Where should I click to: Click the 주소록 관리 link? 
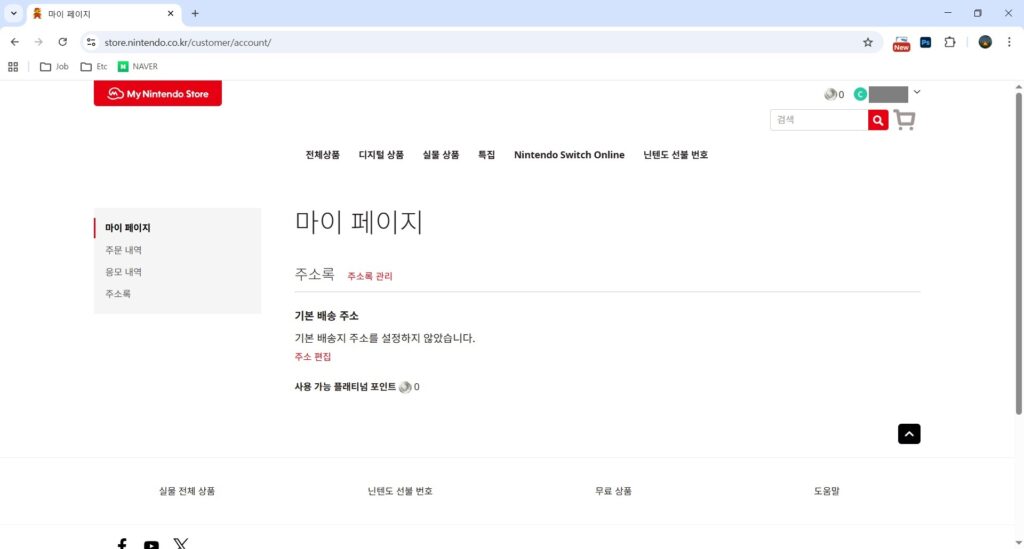point(370,276)
